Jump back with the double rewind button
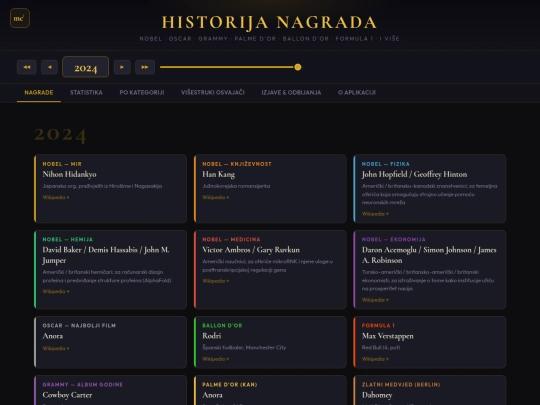The image size is (540, 405). [x=27, y=67]
